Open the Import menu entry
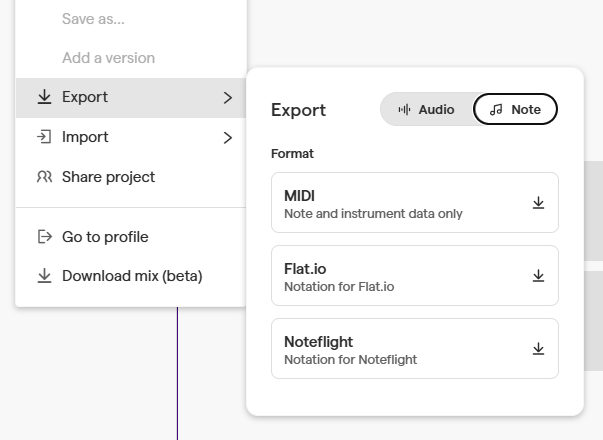The image size is (603, 440). 86,137
